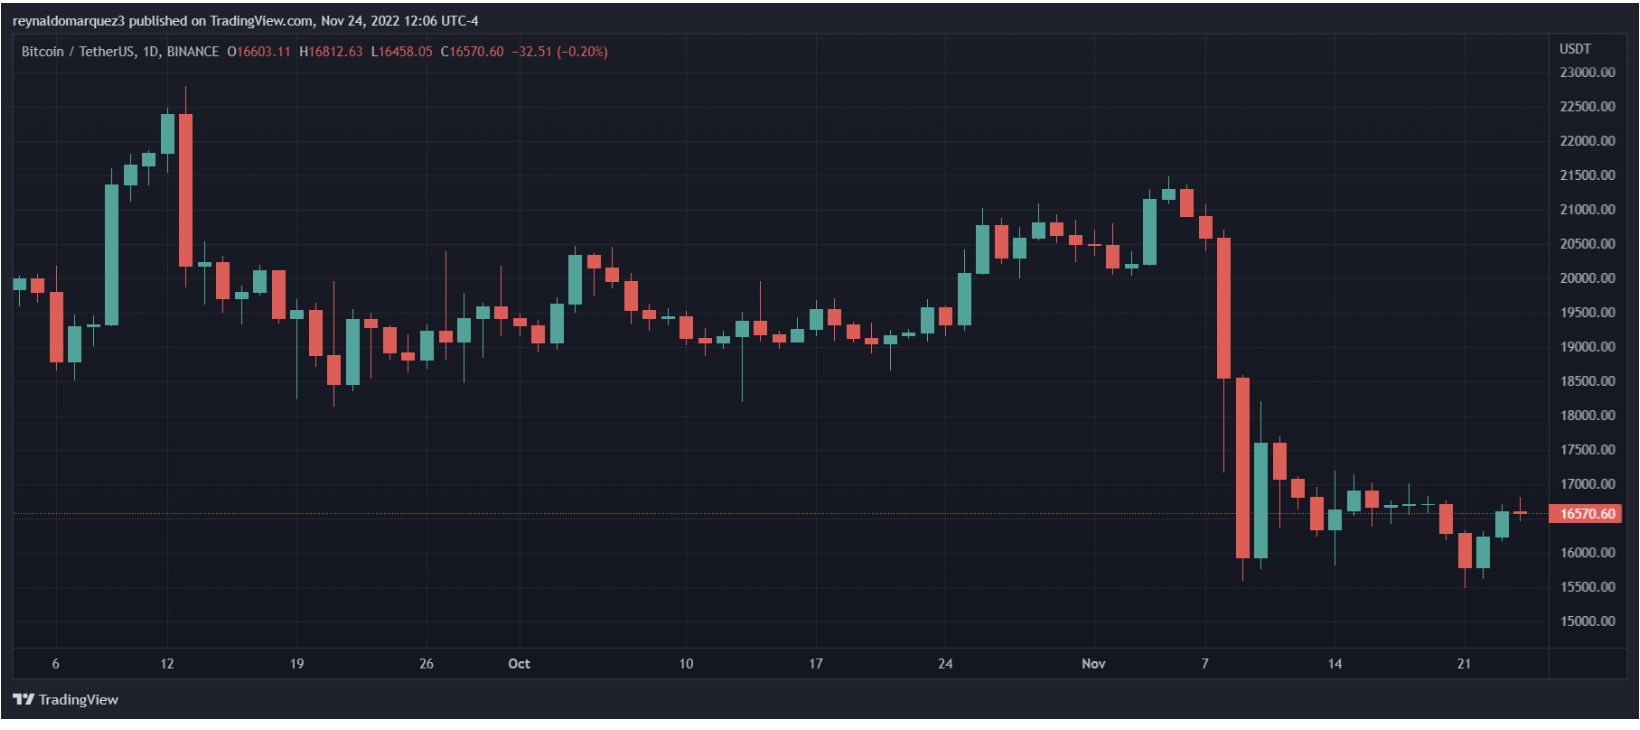Image resolution: width=1640 pixels, height=730 pixels.
Task: Click the red 16570.60 current price tag
Action: (1584, 514)
